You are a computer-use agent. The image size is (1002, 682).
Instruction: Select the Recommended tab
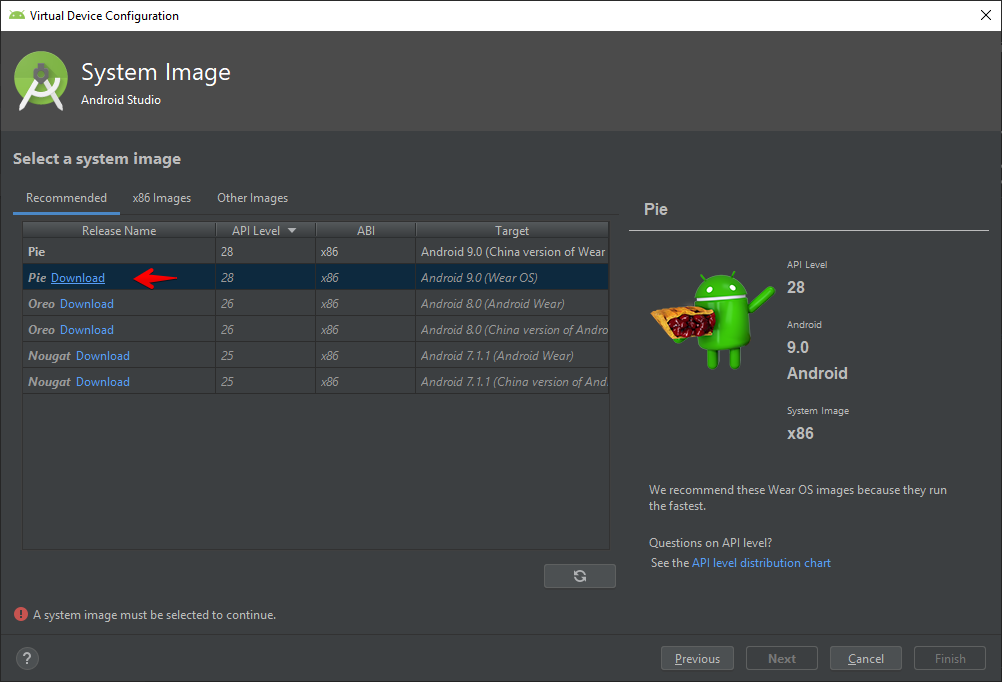[66, 198]
